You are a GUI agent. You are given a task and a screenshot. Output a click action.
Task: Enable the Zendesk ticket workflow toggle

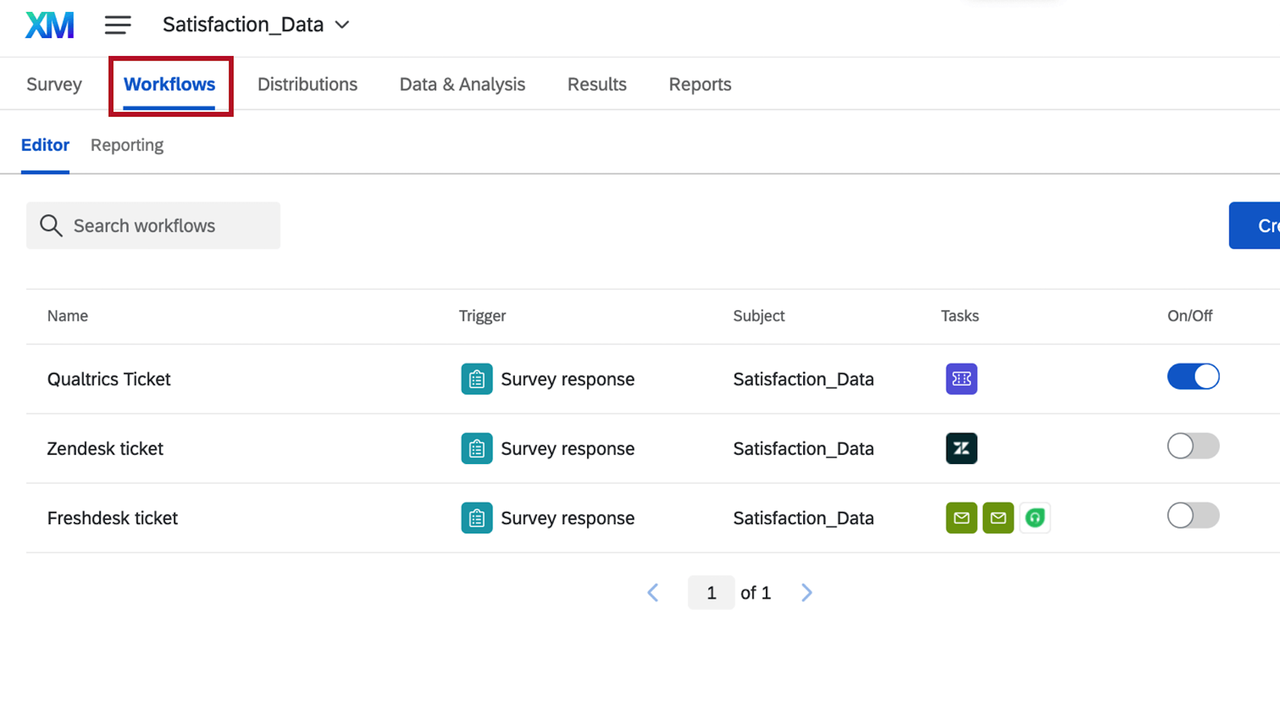click(1193, 446)
